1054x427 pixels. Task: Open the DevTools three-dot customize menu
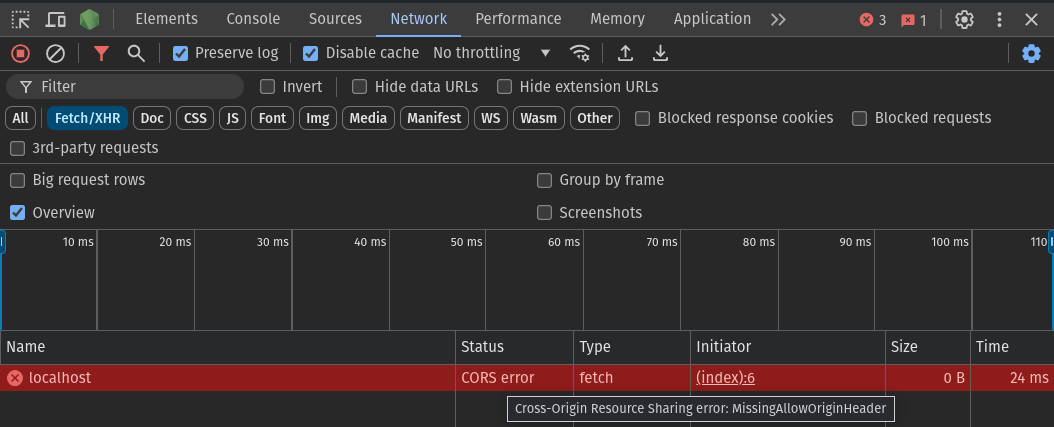[x=999, y=19]
